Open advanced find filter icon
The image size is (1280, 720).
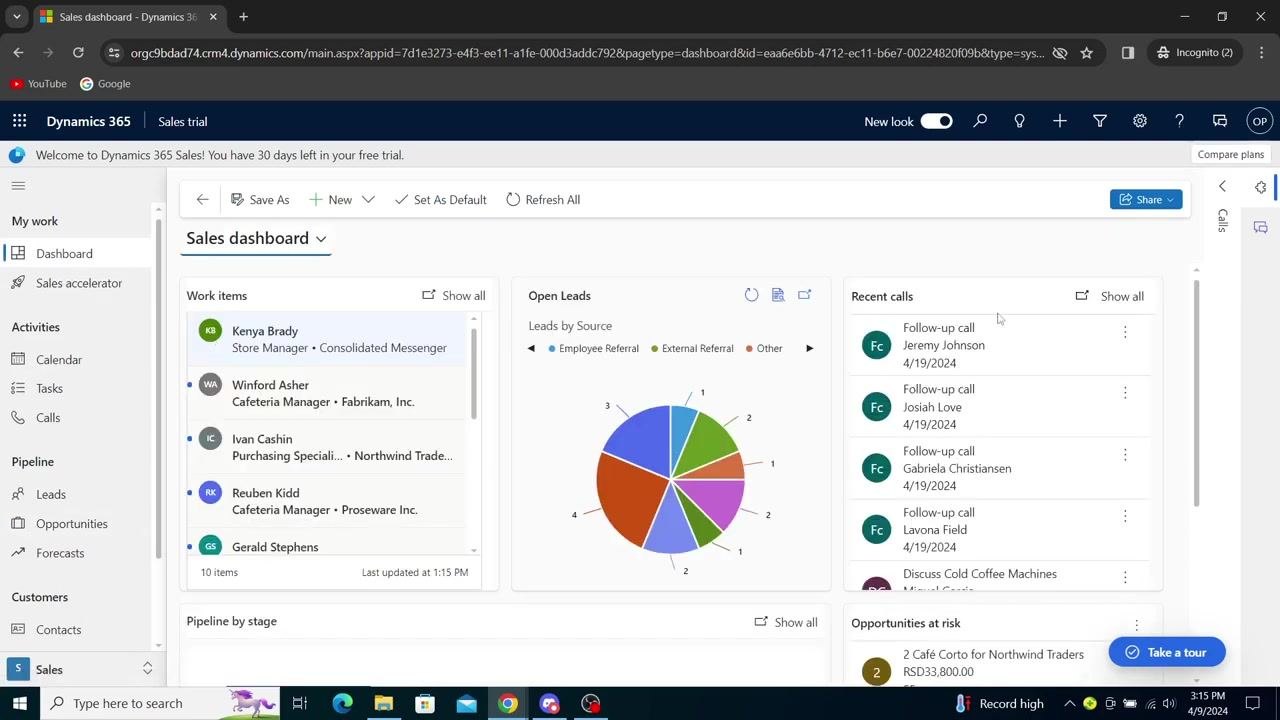tap(1099, 121)
